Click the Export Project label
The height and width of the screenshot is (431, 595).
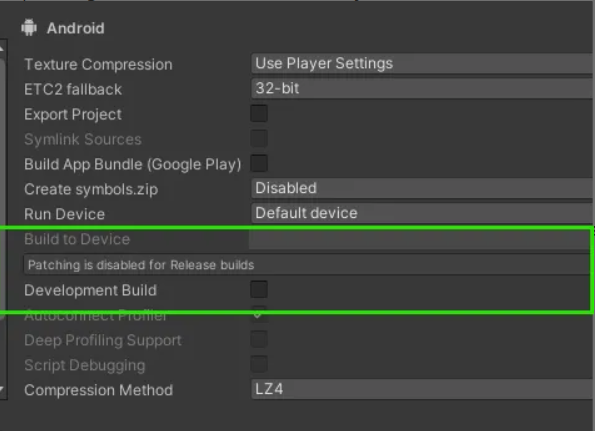73,114
